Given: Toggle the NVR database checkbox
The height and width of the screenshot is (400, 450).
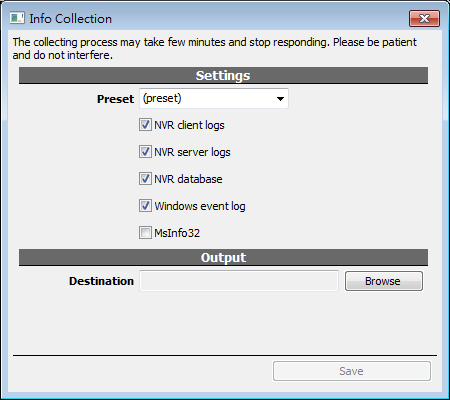Looking at the screenshot, I should pyautogui.click(x=145, y=179).
